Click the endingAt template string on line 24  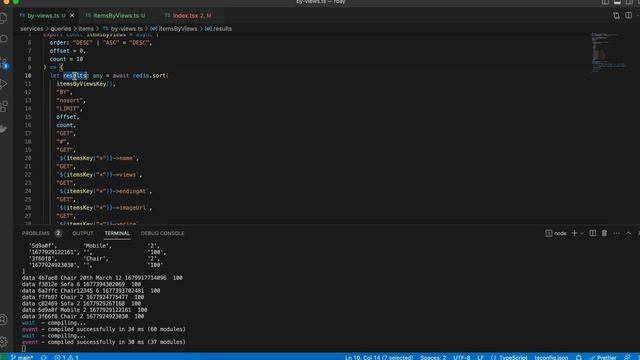pos(102,191)
